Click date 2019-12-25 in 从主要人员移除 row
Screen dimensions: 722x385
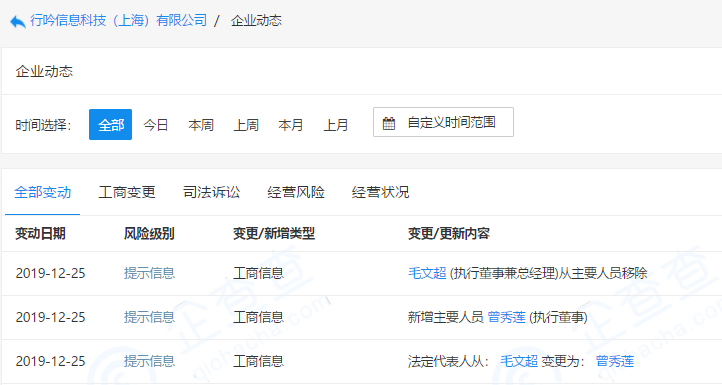point(51,273)
